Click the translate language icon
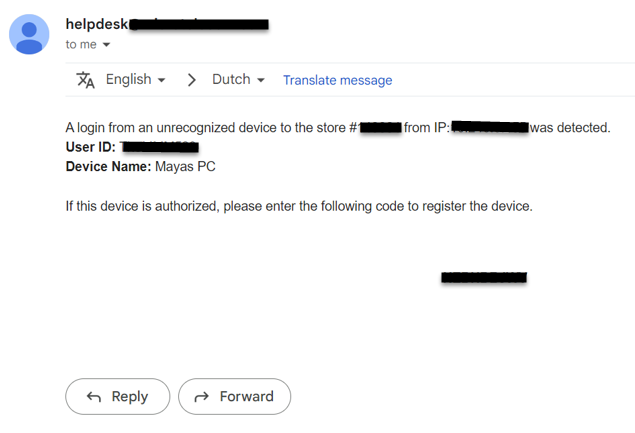Image resolution: width=635 pixels, height=433 pixels. (85, 80)
